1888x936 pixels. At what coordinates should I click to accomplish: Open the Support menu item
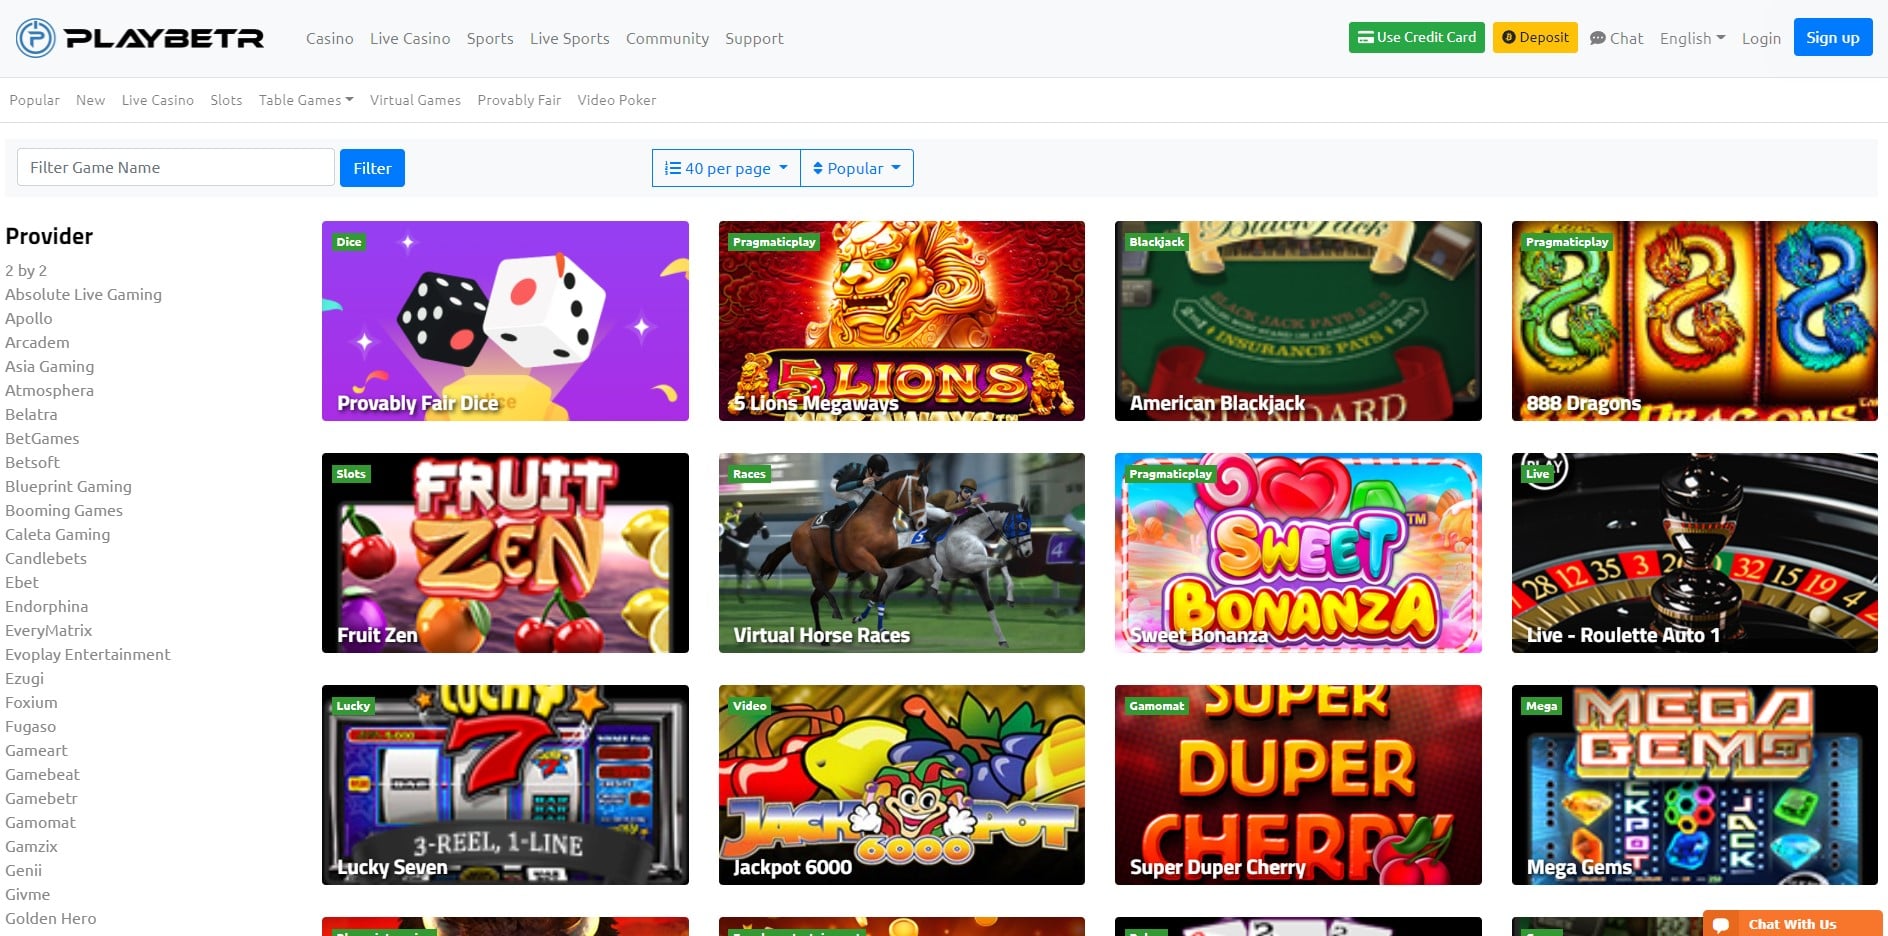pos(754,38)
